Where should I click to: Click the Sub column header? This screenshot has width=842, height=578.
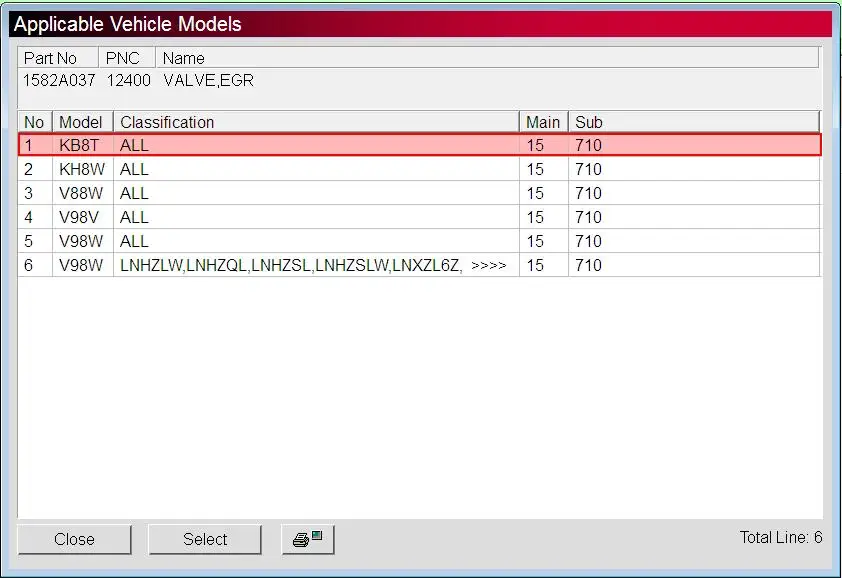pyautogui.click(x=694, y=122)
